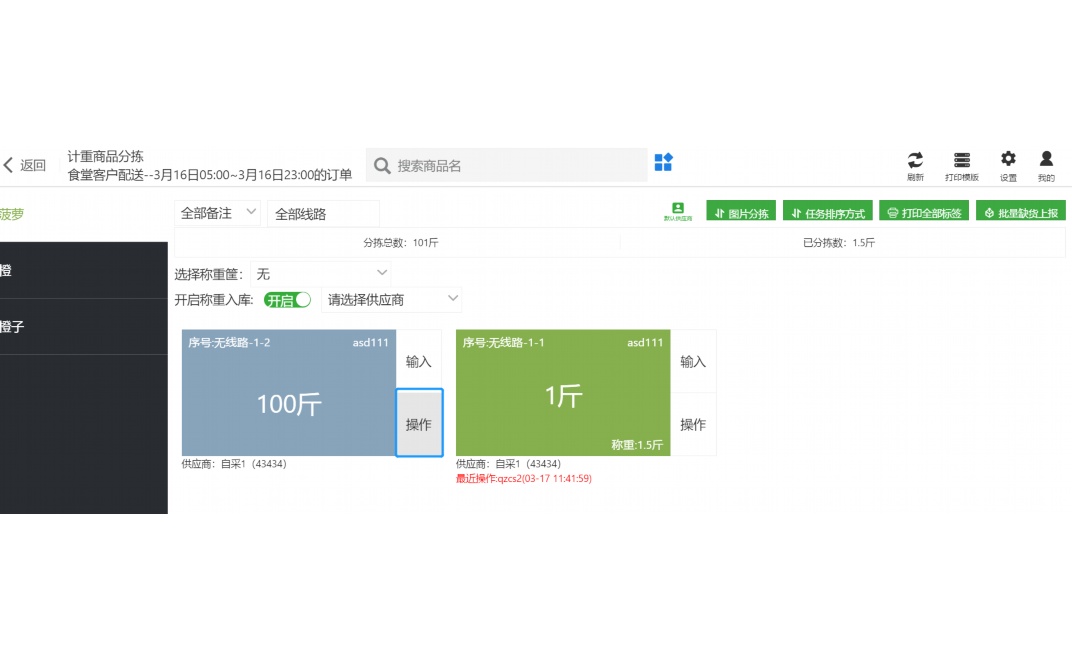The width and height of the screenshot is (1072, 660).
Task: Click the 刷新 refresh icon
Action: point(915,166)
